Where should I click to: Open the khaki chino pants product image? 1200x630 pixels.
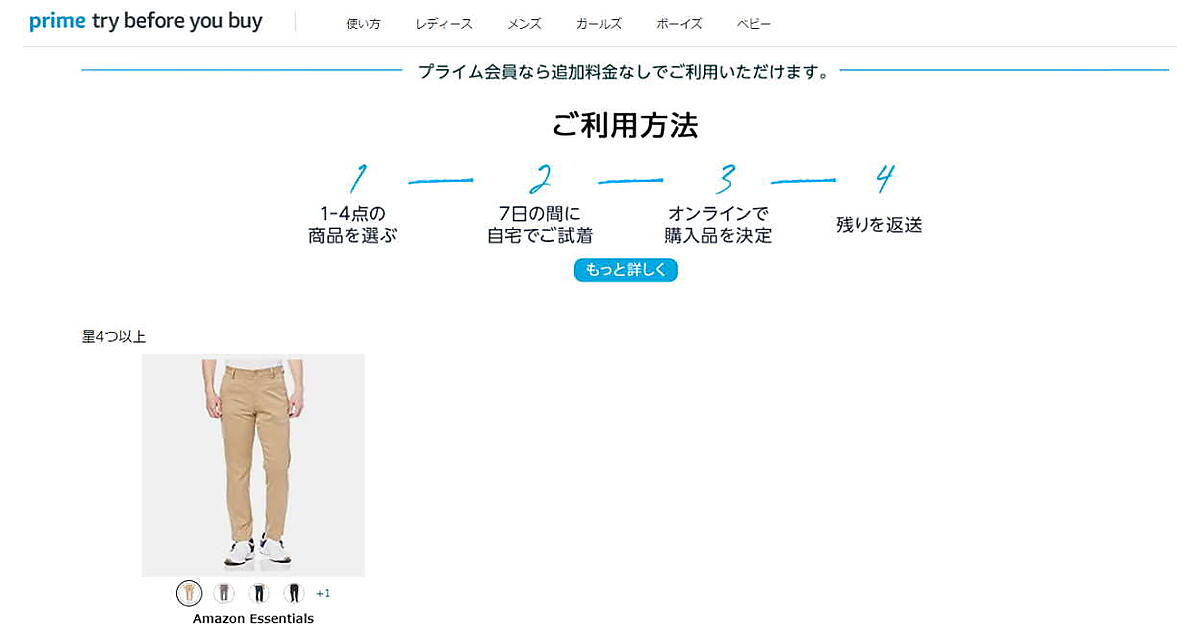[253, 465]
